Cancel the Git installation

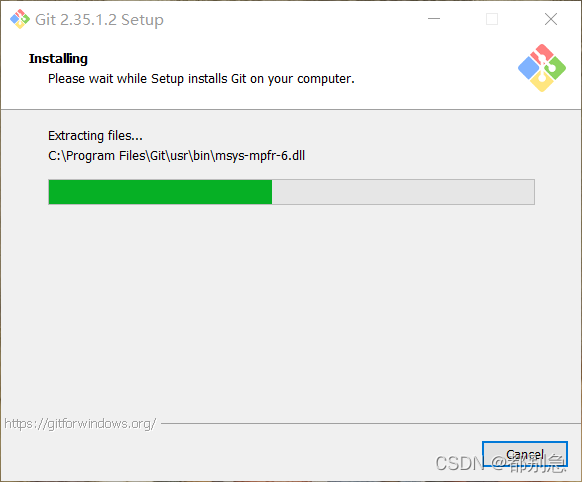pos(525,454)
